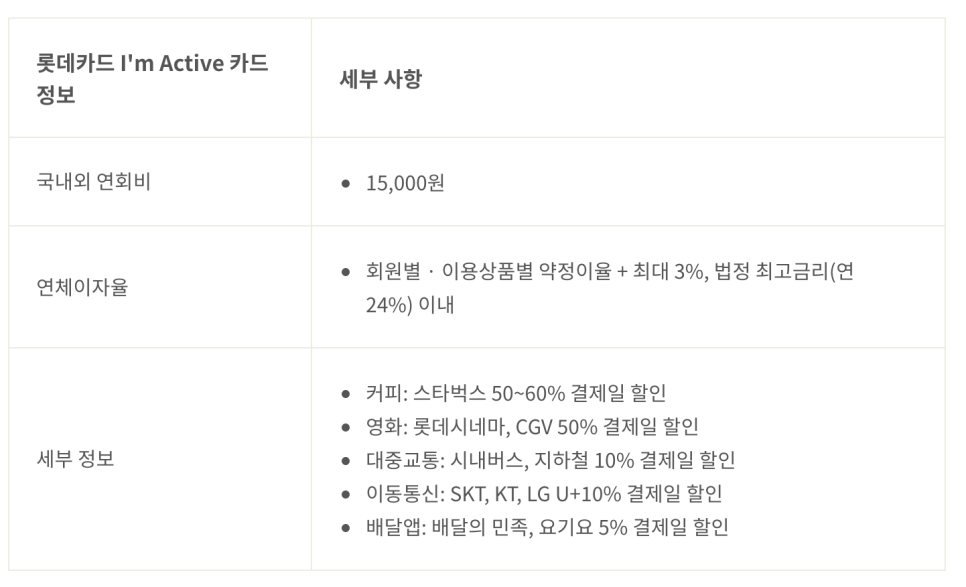Click the 15,000원 annual fee text

tap(405, 183)
